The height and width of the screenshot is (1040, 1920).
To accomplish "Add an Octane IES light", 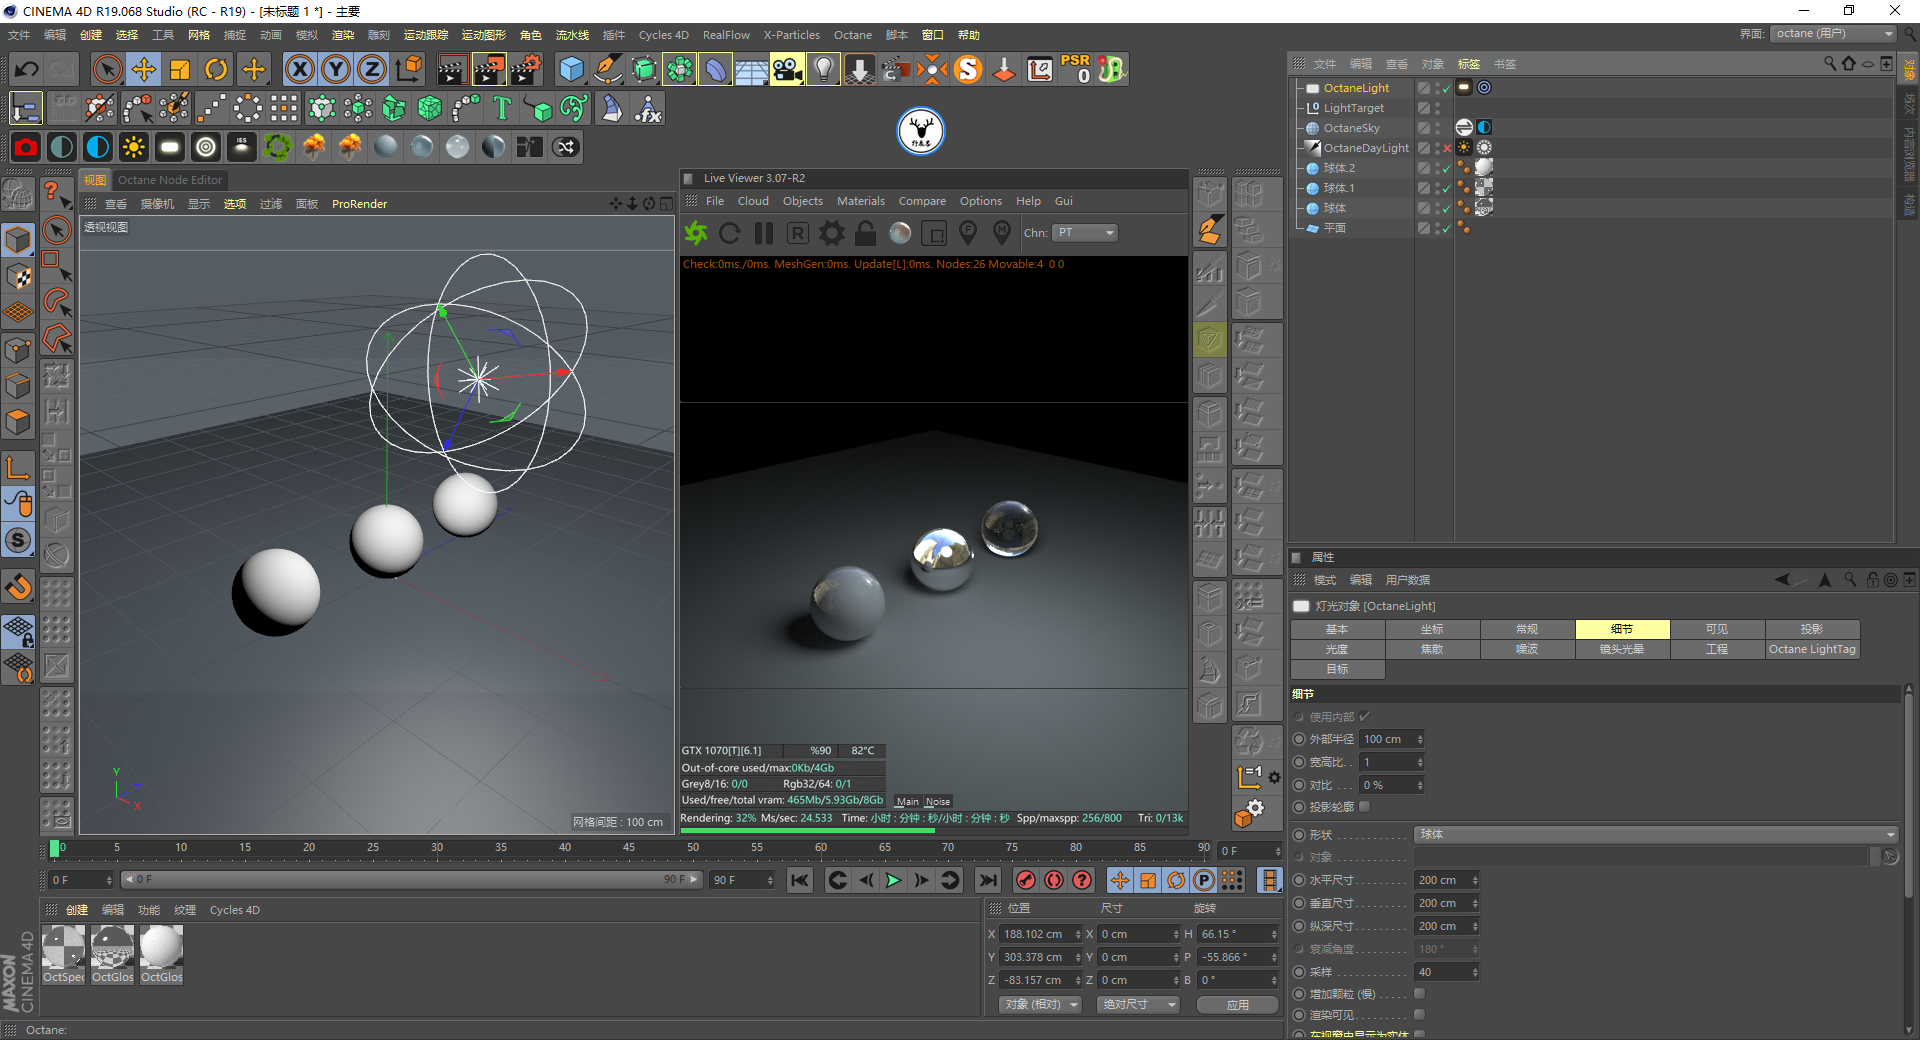I will coord(242,147).
